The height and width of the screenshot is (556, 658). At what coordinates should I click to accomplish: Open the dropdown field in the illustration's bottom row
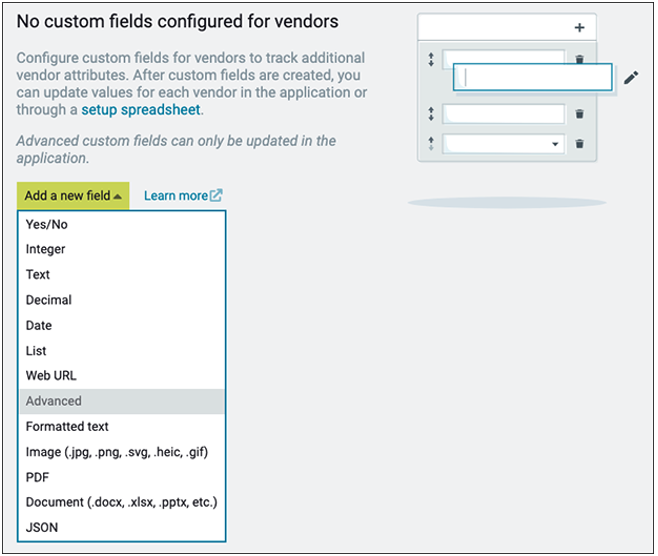coord(555,145)
